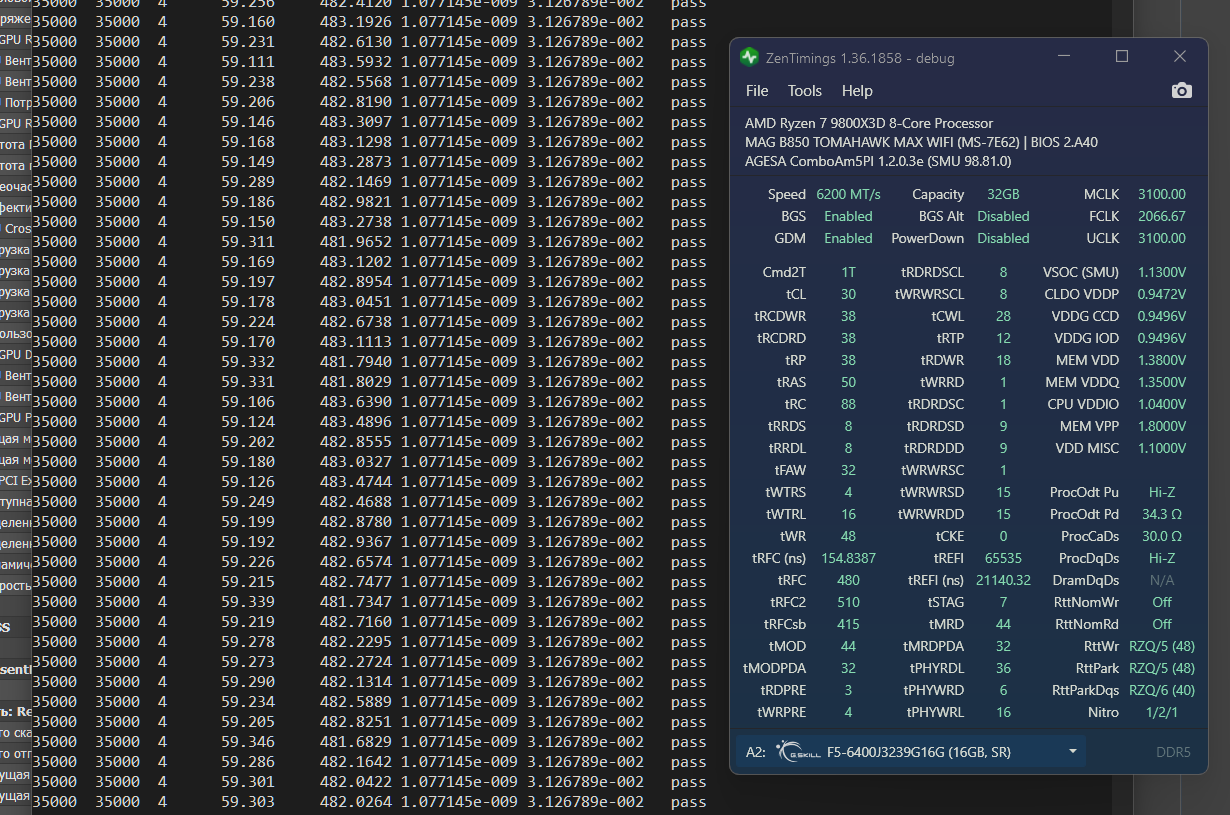Click 481.6829 in the console output
The width and height of the screenshot is (1230, 815).
356,742
